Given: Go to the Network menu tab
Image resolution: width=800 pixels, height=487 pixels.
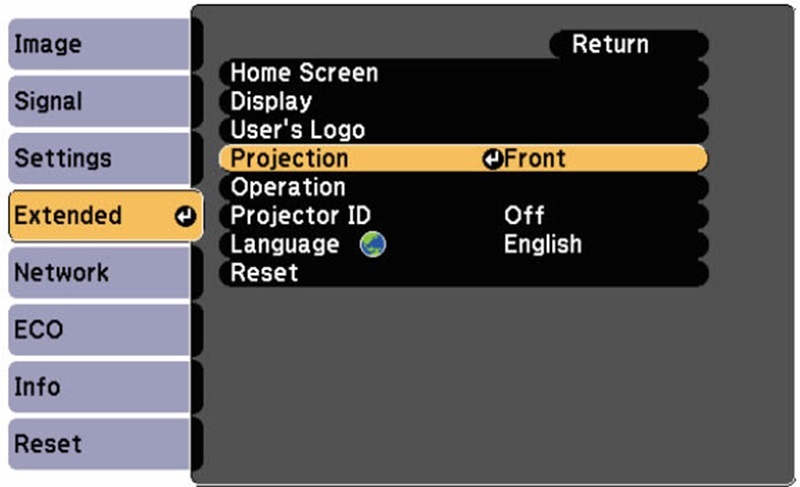Looking at the screenshot, I should click(x=101, y=272).
